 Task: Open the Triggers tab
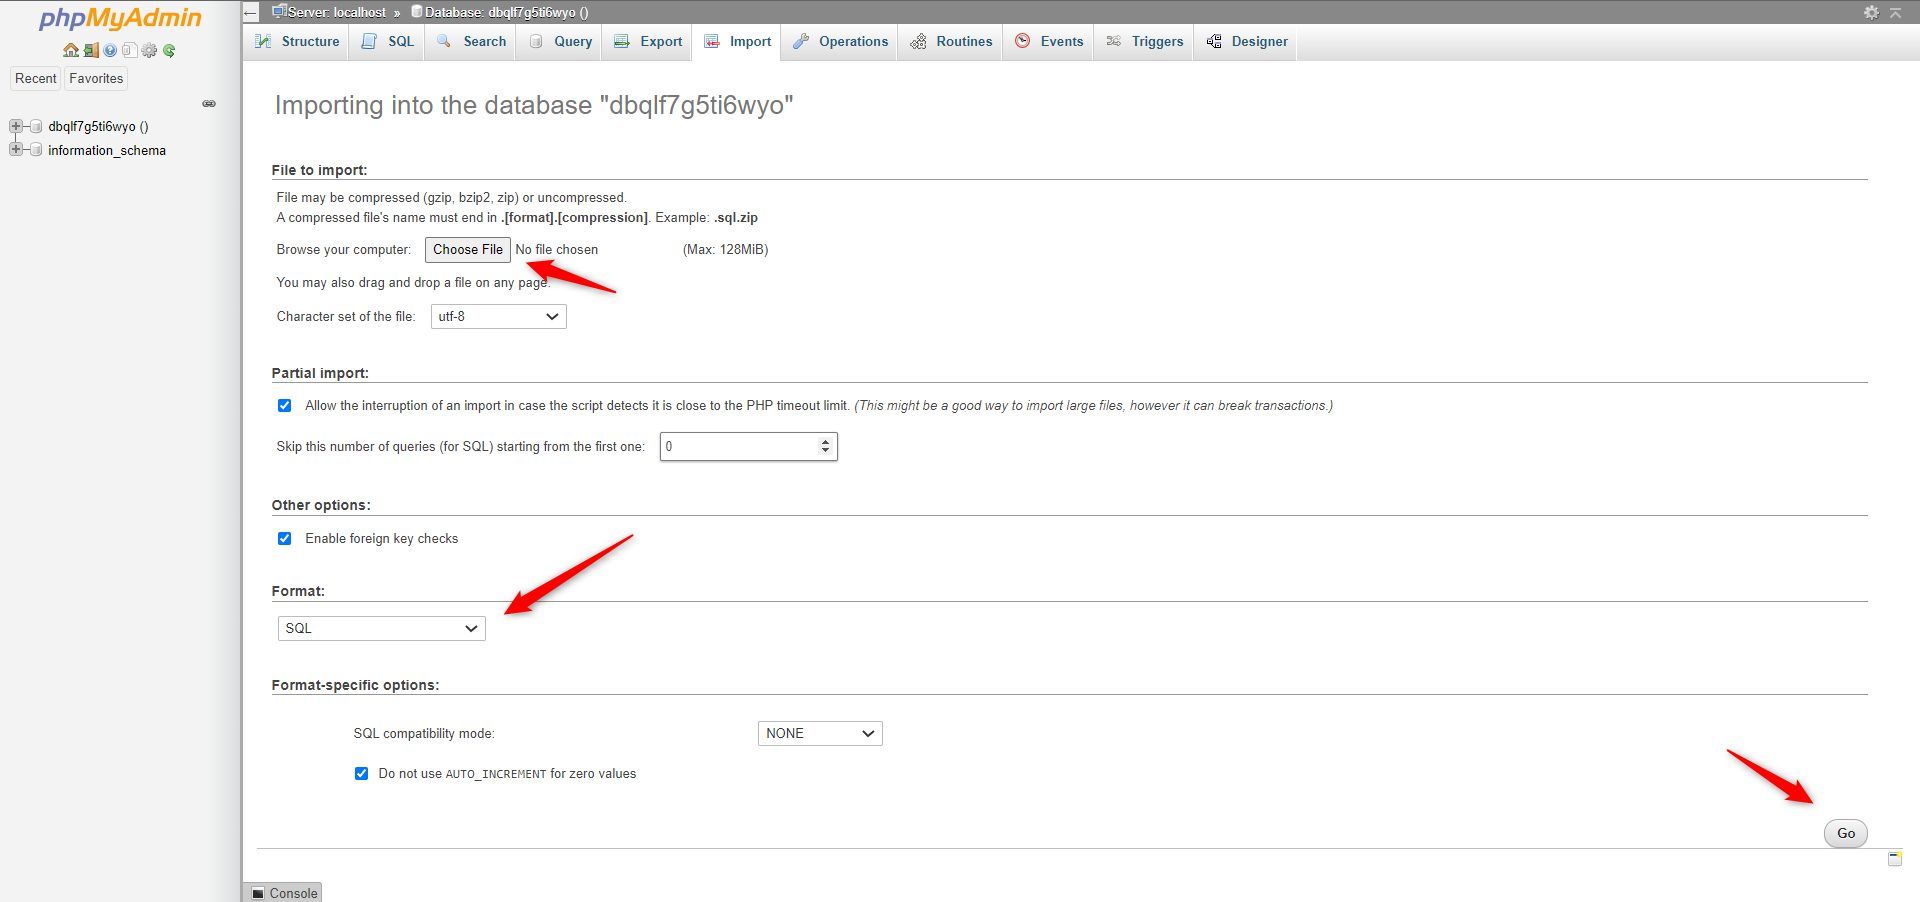[1144, 41]
